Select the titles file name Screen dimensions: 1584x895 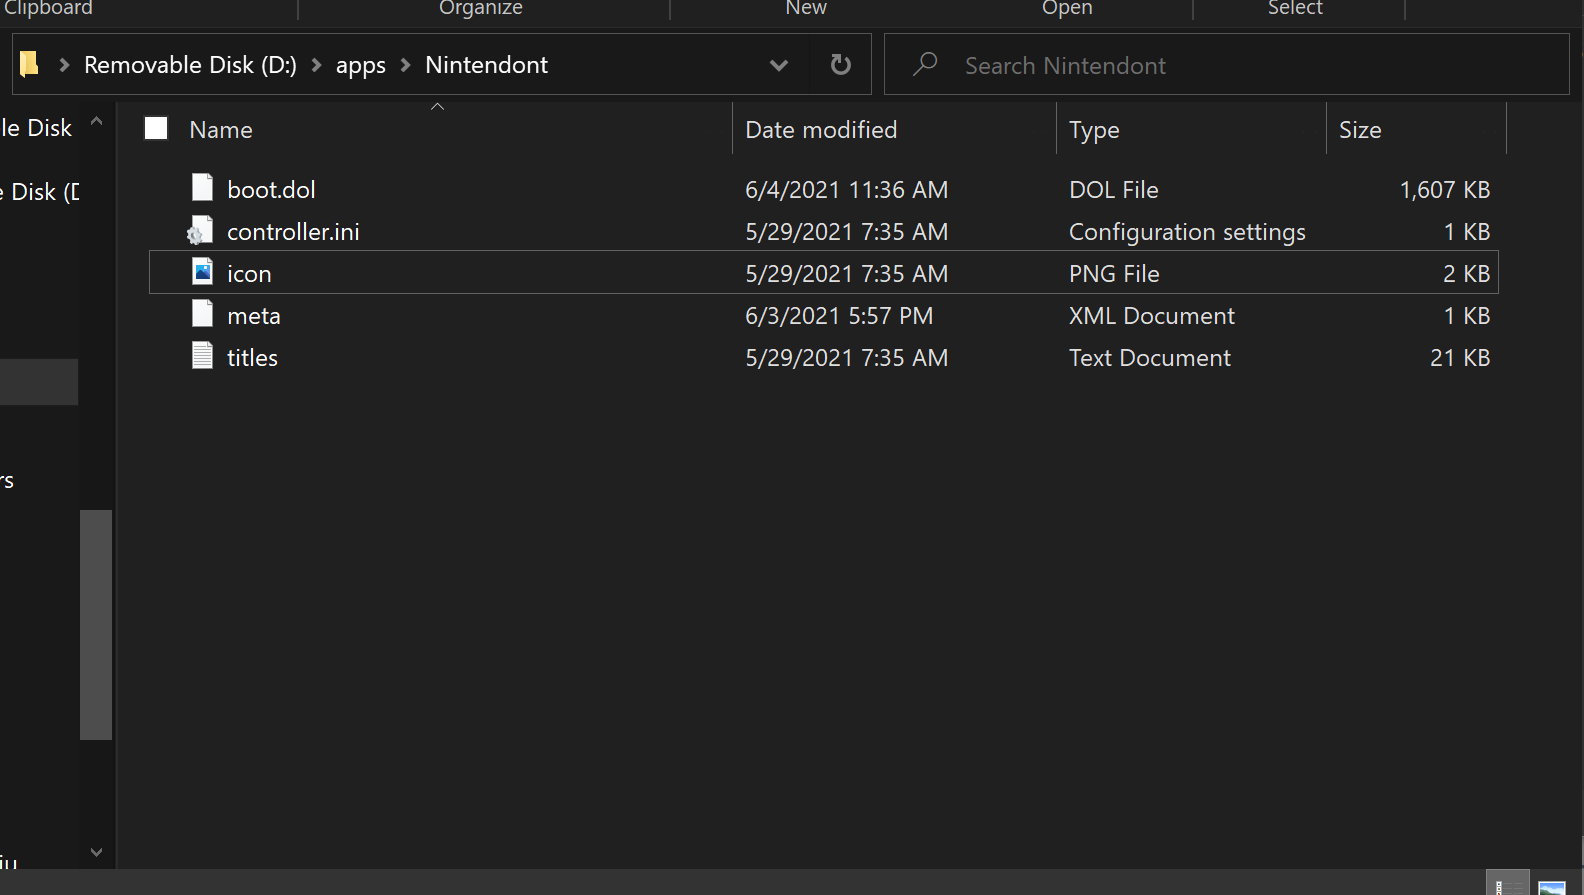[252, 357]
